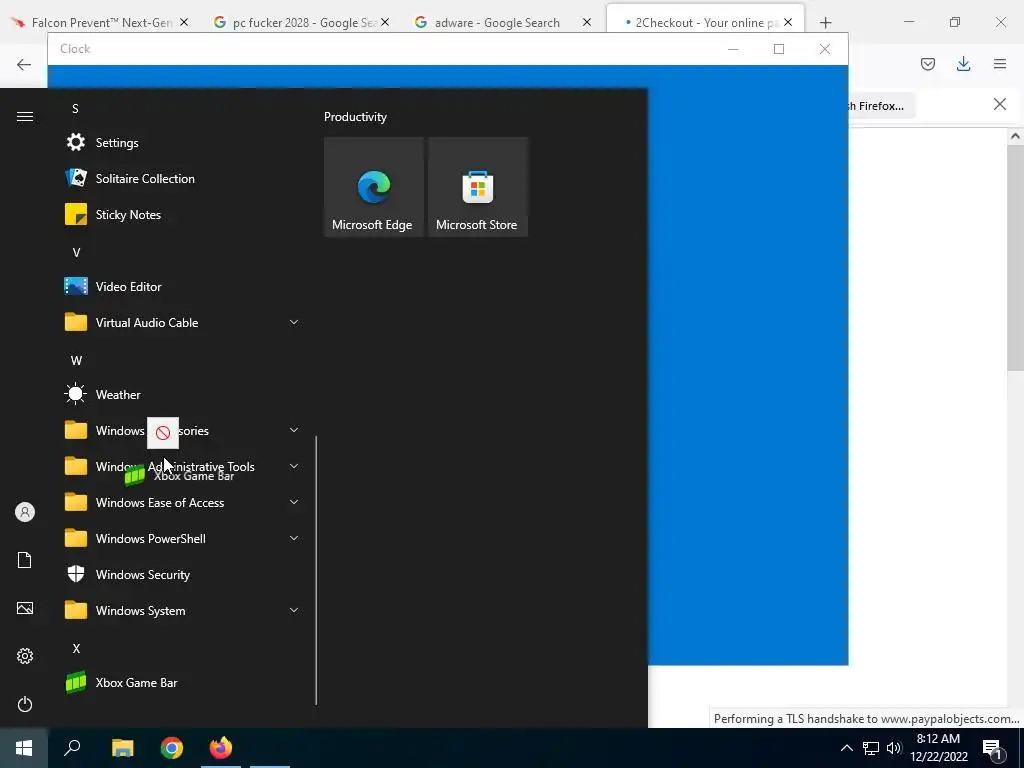Click the Firefox page vertical scrollbar
This screenshot has width=1024, height=768.
click(x=1014, y=258)
